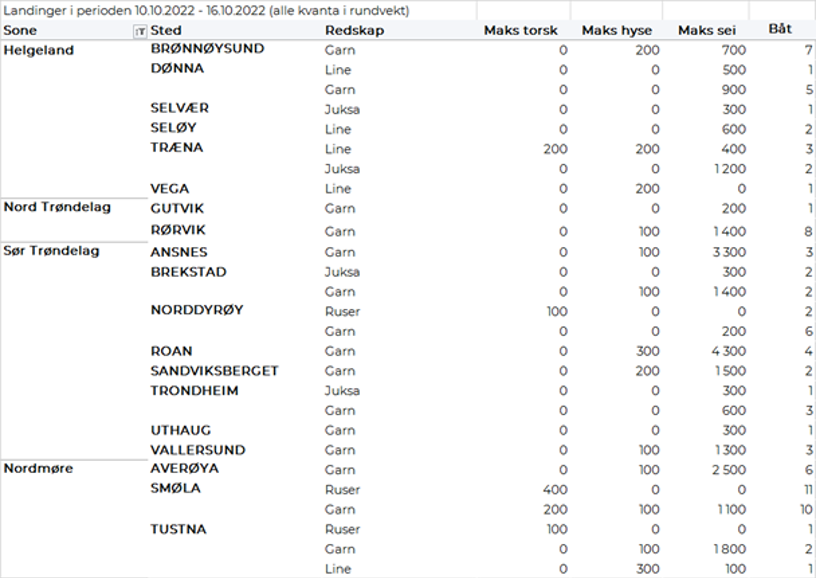Click the TRONDHEIM place cell

194,391
